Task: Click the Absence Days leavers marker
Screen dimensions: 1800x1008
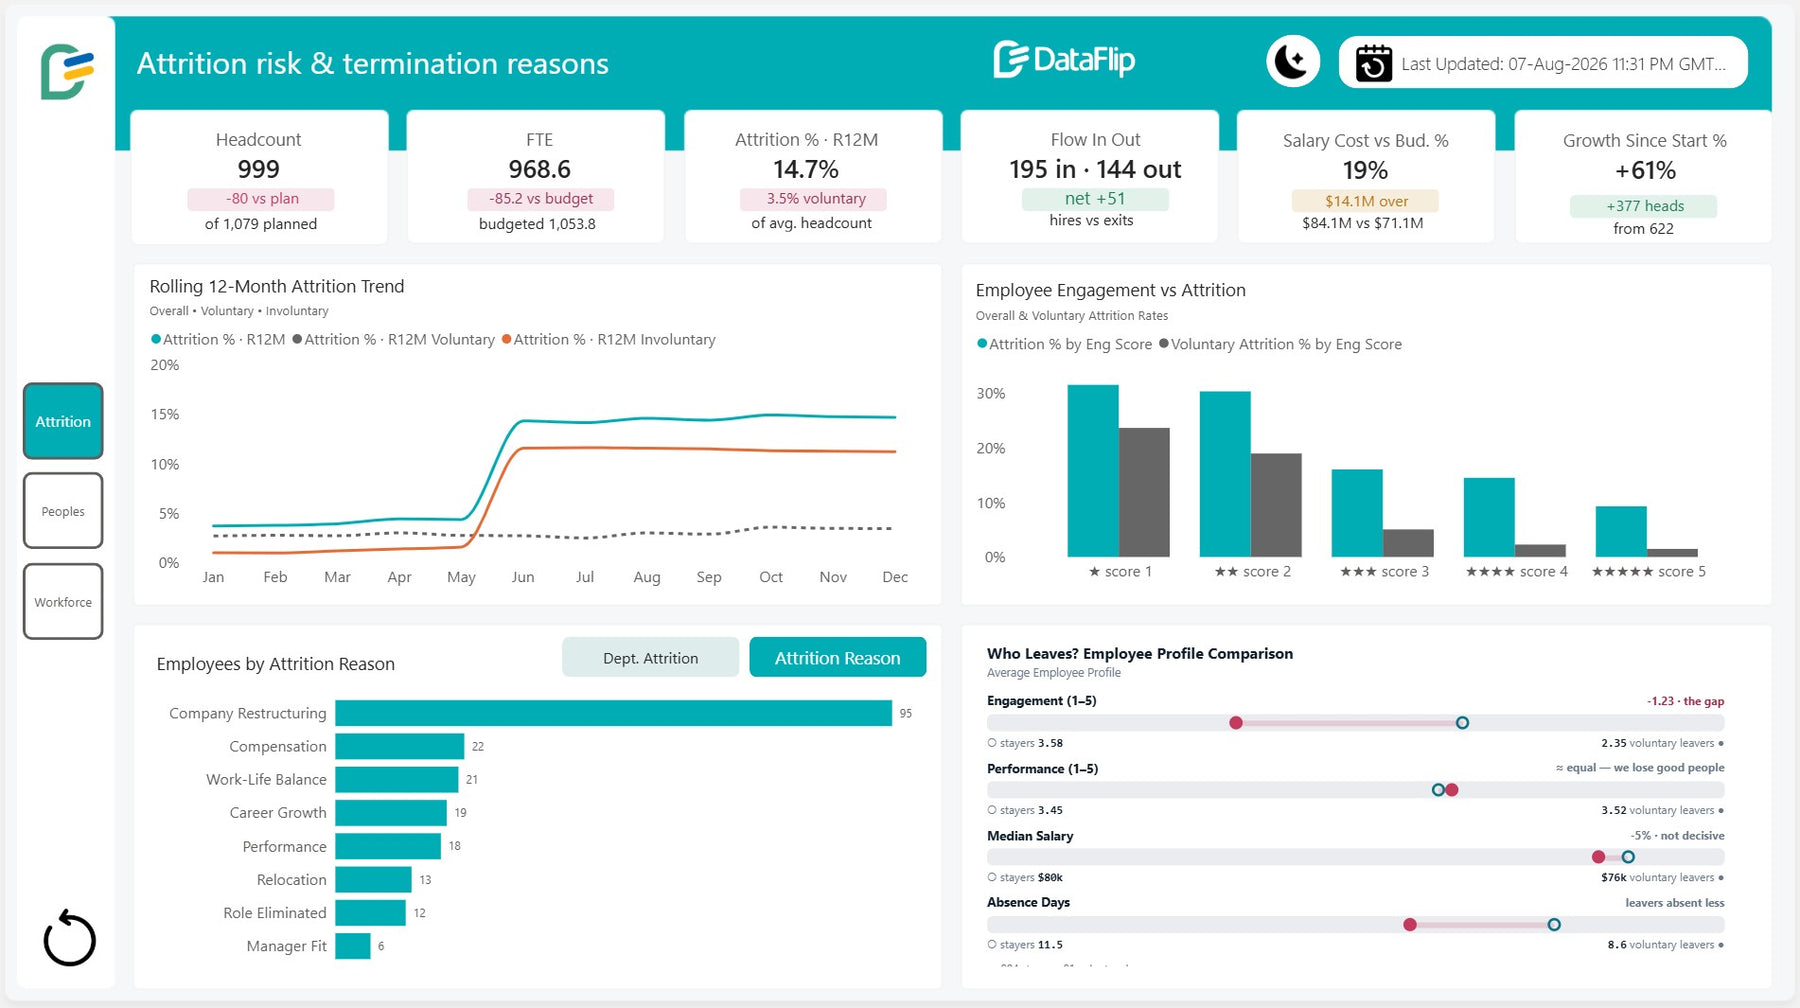Action: (x=1409, y=924)
